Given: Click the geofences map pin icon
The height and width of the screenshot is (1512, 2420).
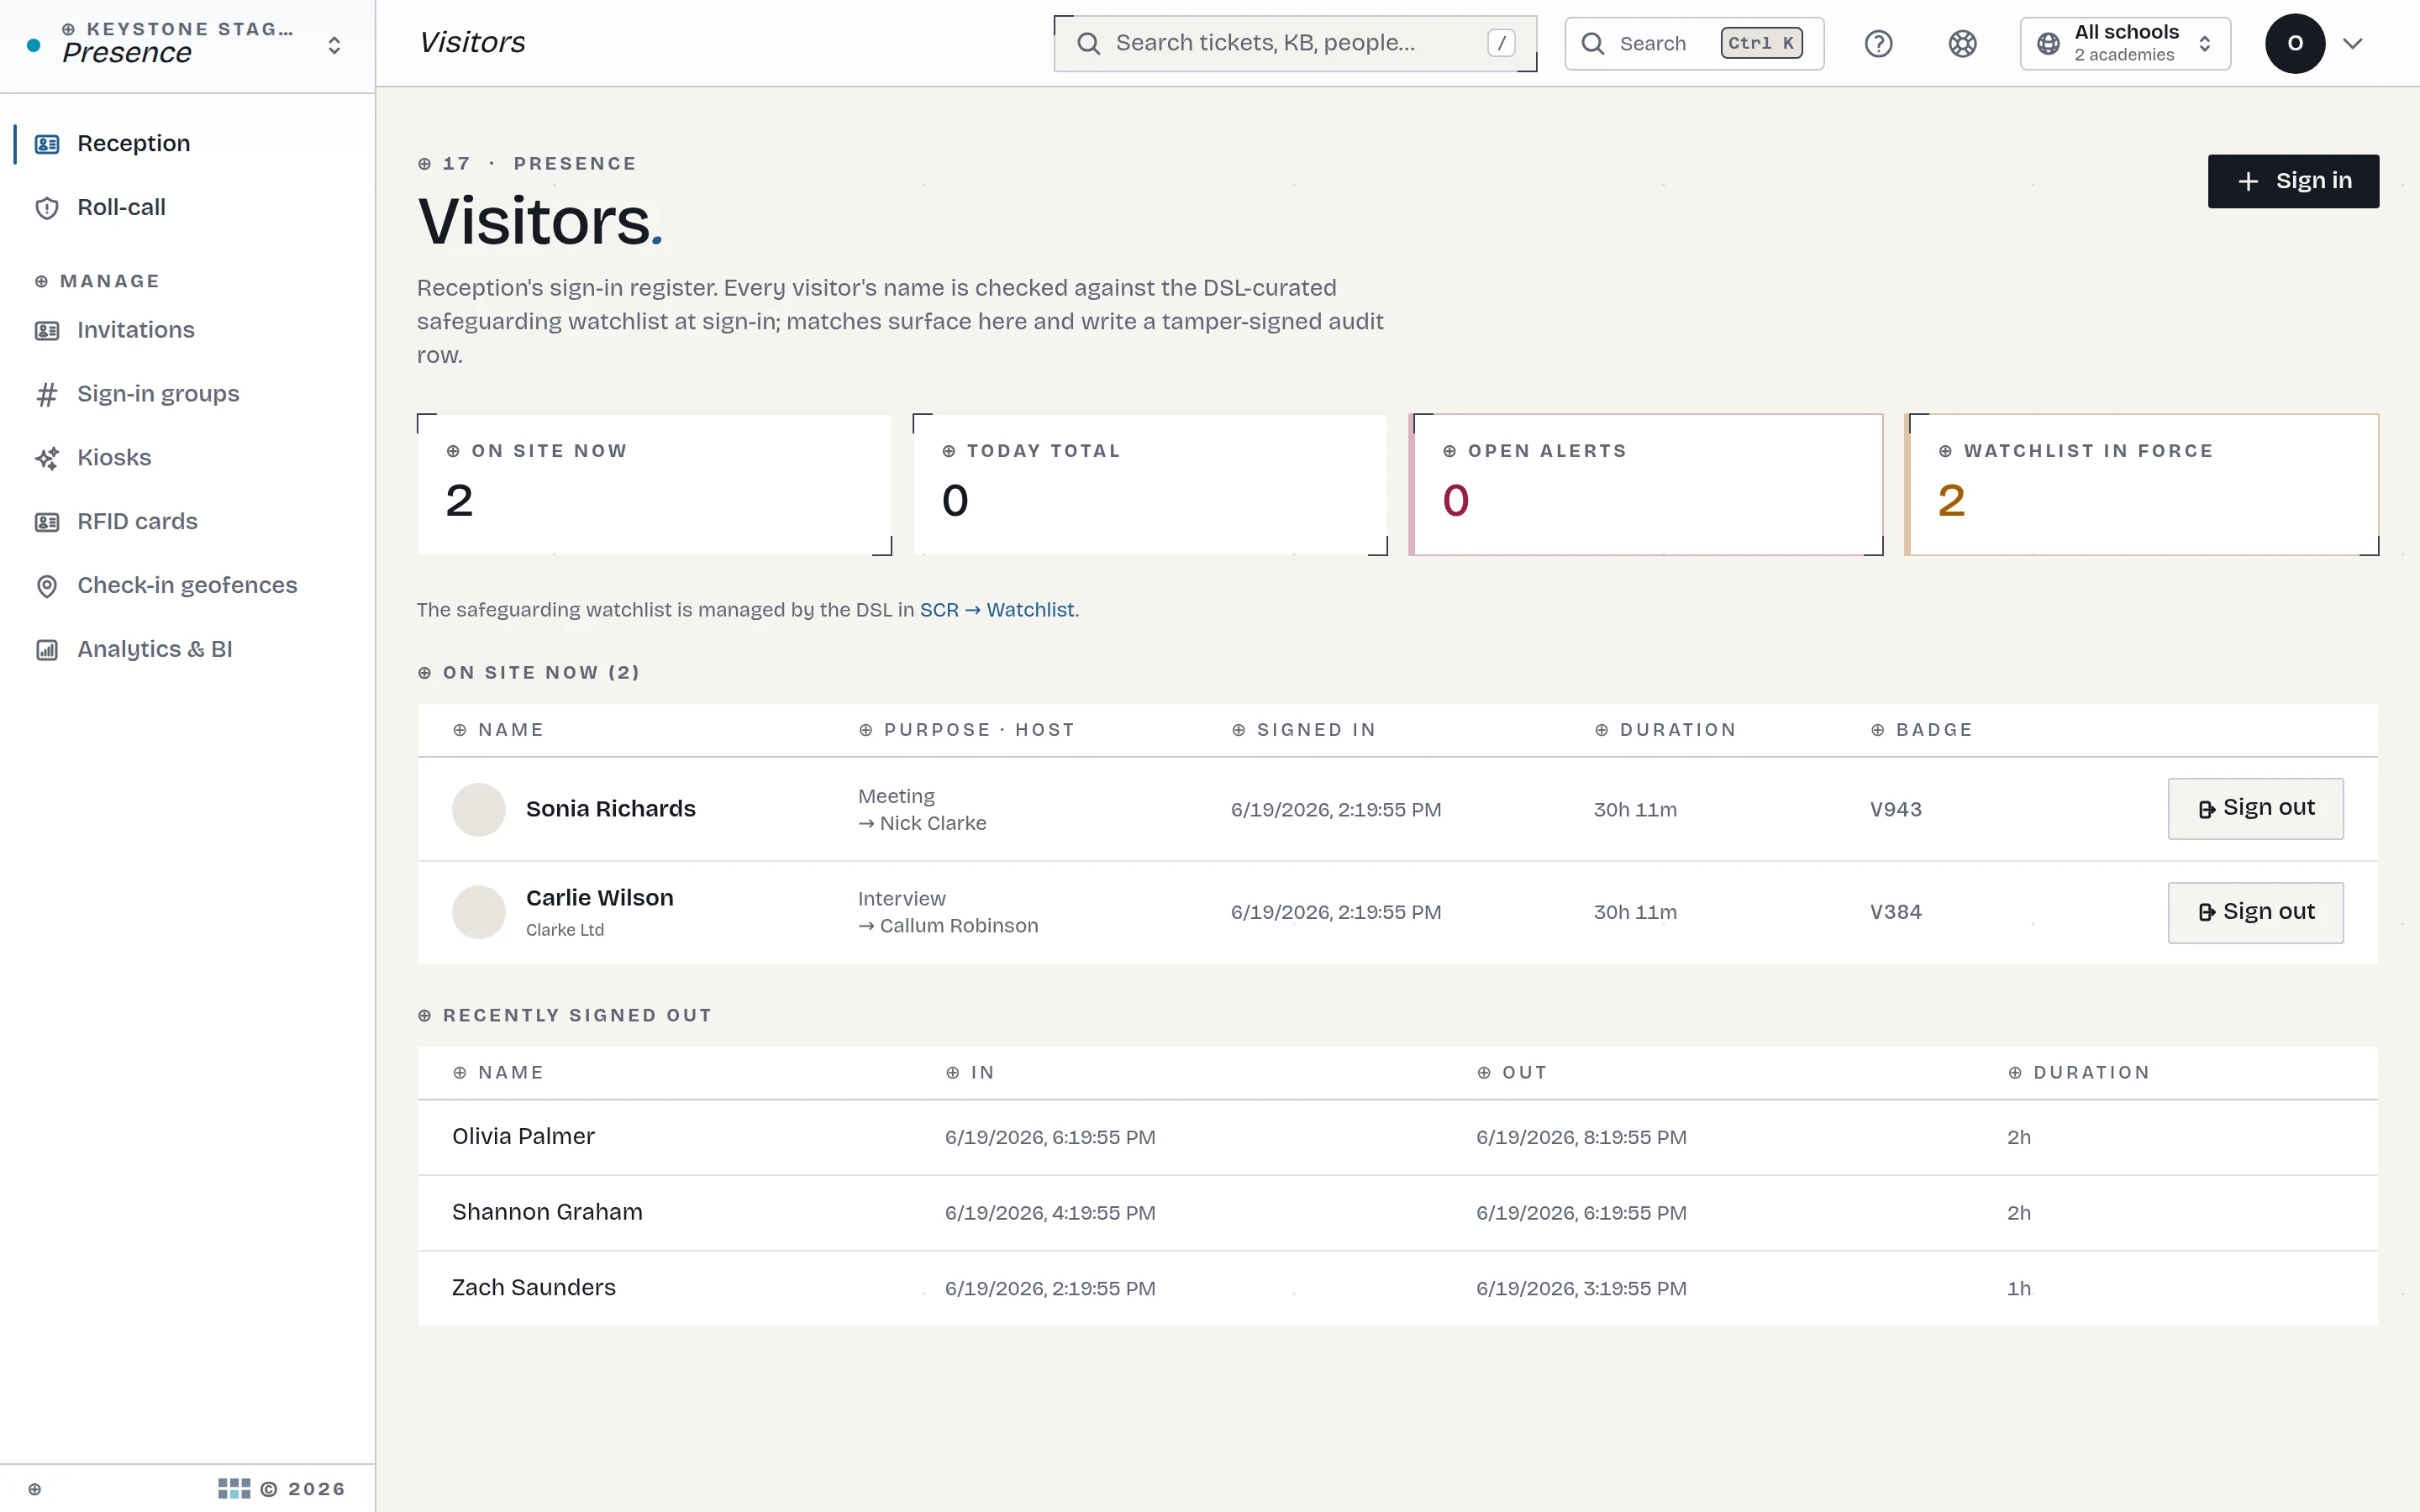Looking at the screenshot, I should click(47, 586).
